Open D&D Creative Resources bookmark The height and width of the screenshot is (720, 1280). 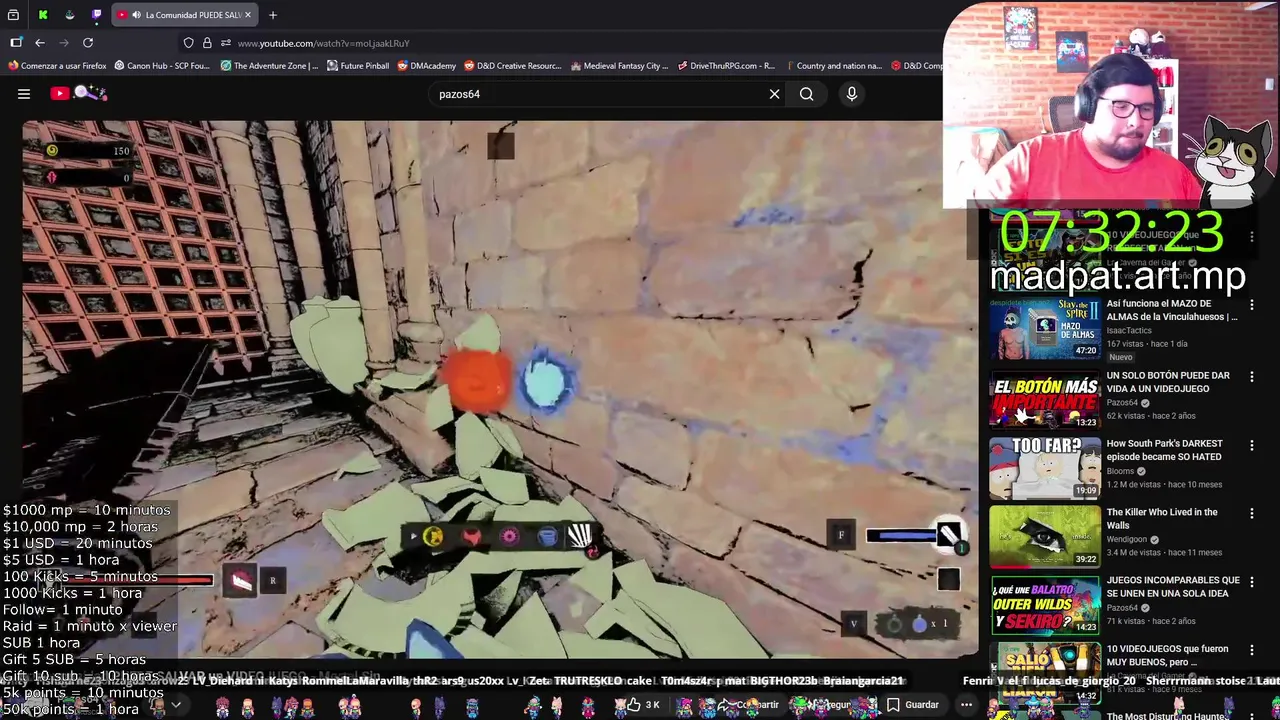pos(513,66)
